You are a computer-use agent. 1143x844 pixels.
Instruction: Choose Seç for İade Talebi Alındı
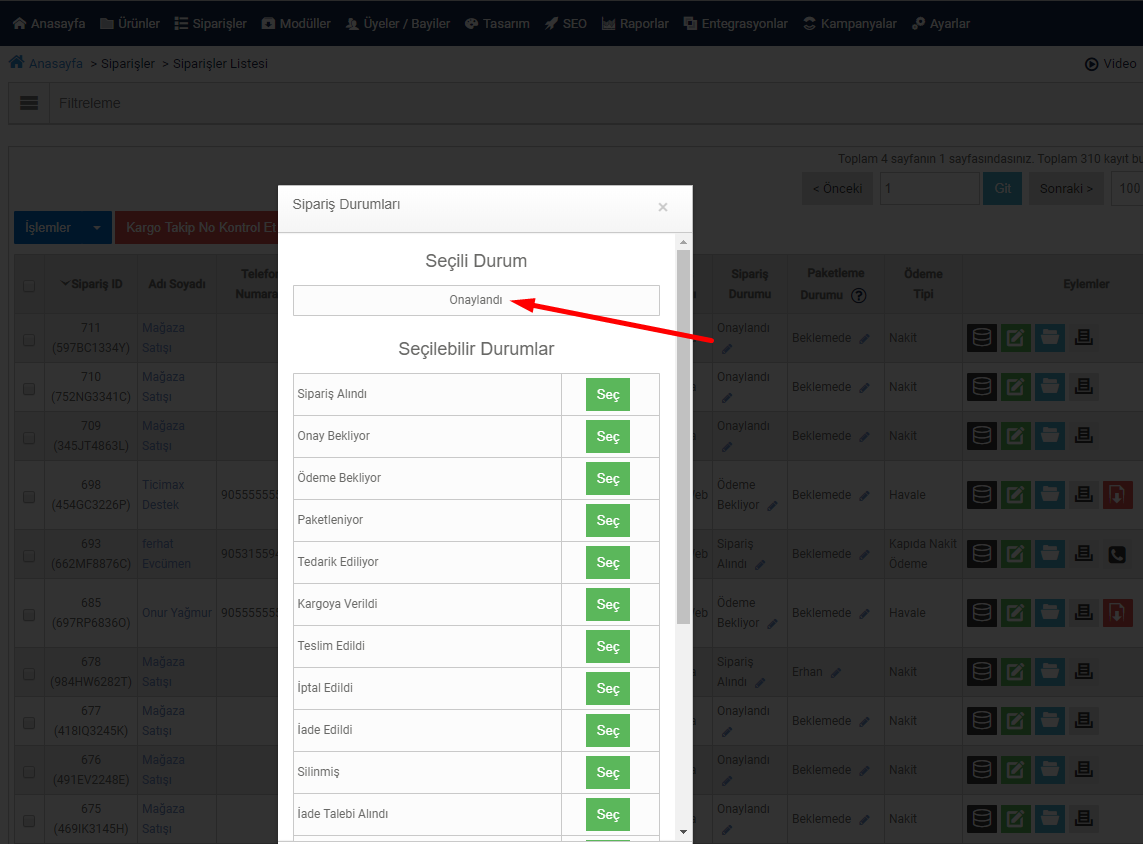coord(608,814)
